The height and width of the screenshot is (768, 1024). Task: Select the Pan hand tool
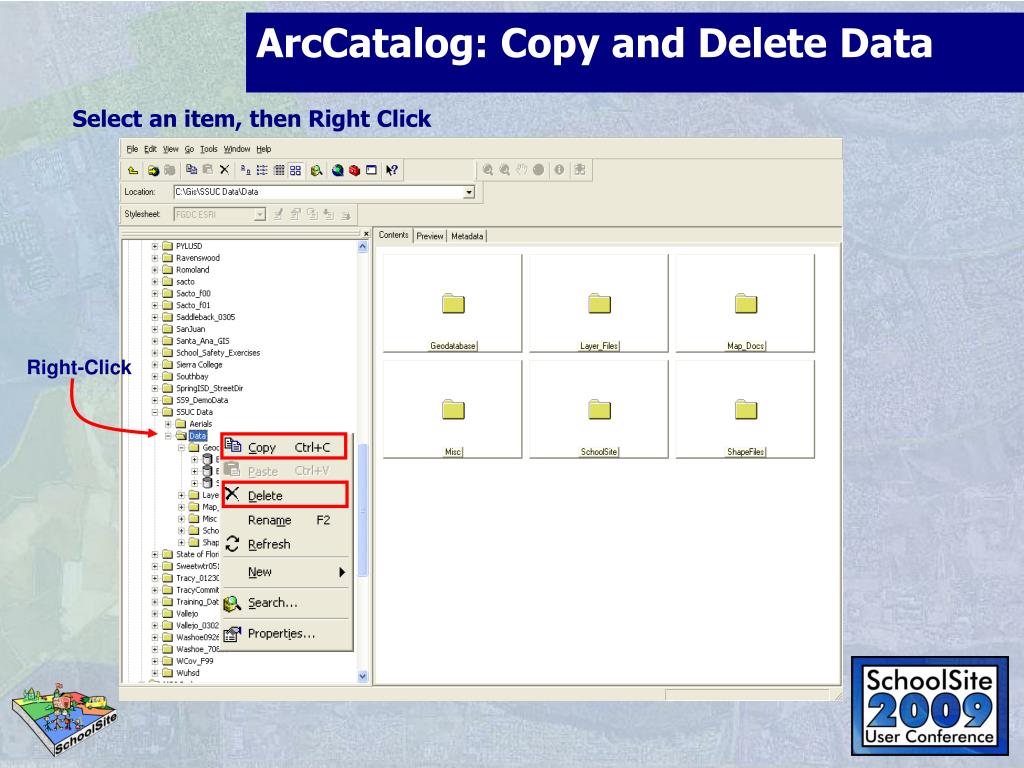[x=521, y=170]
